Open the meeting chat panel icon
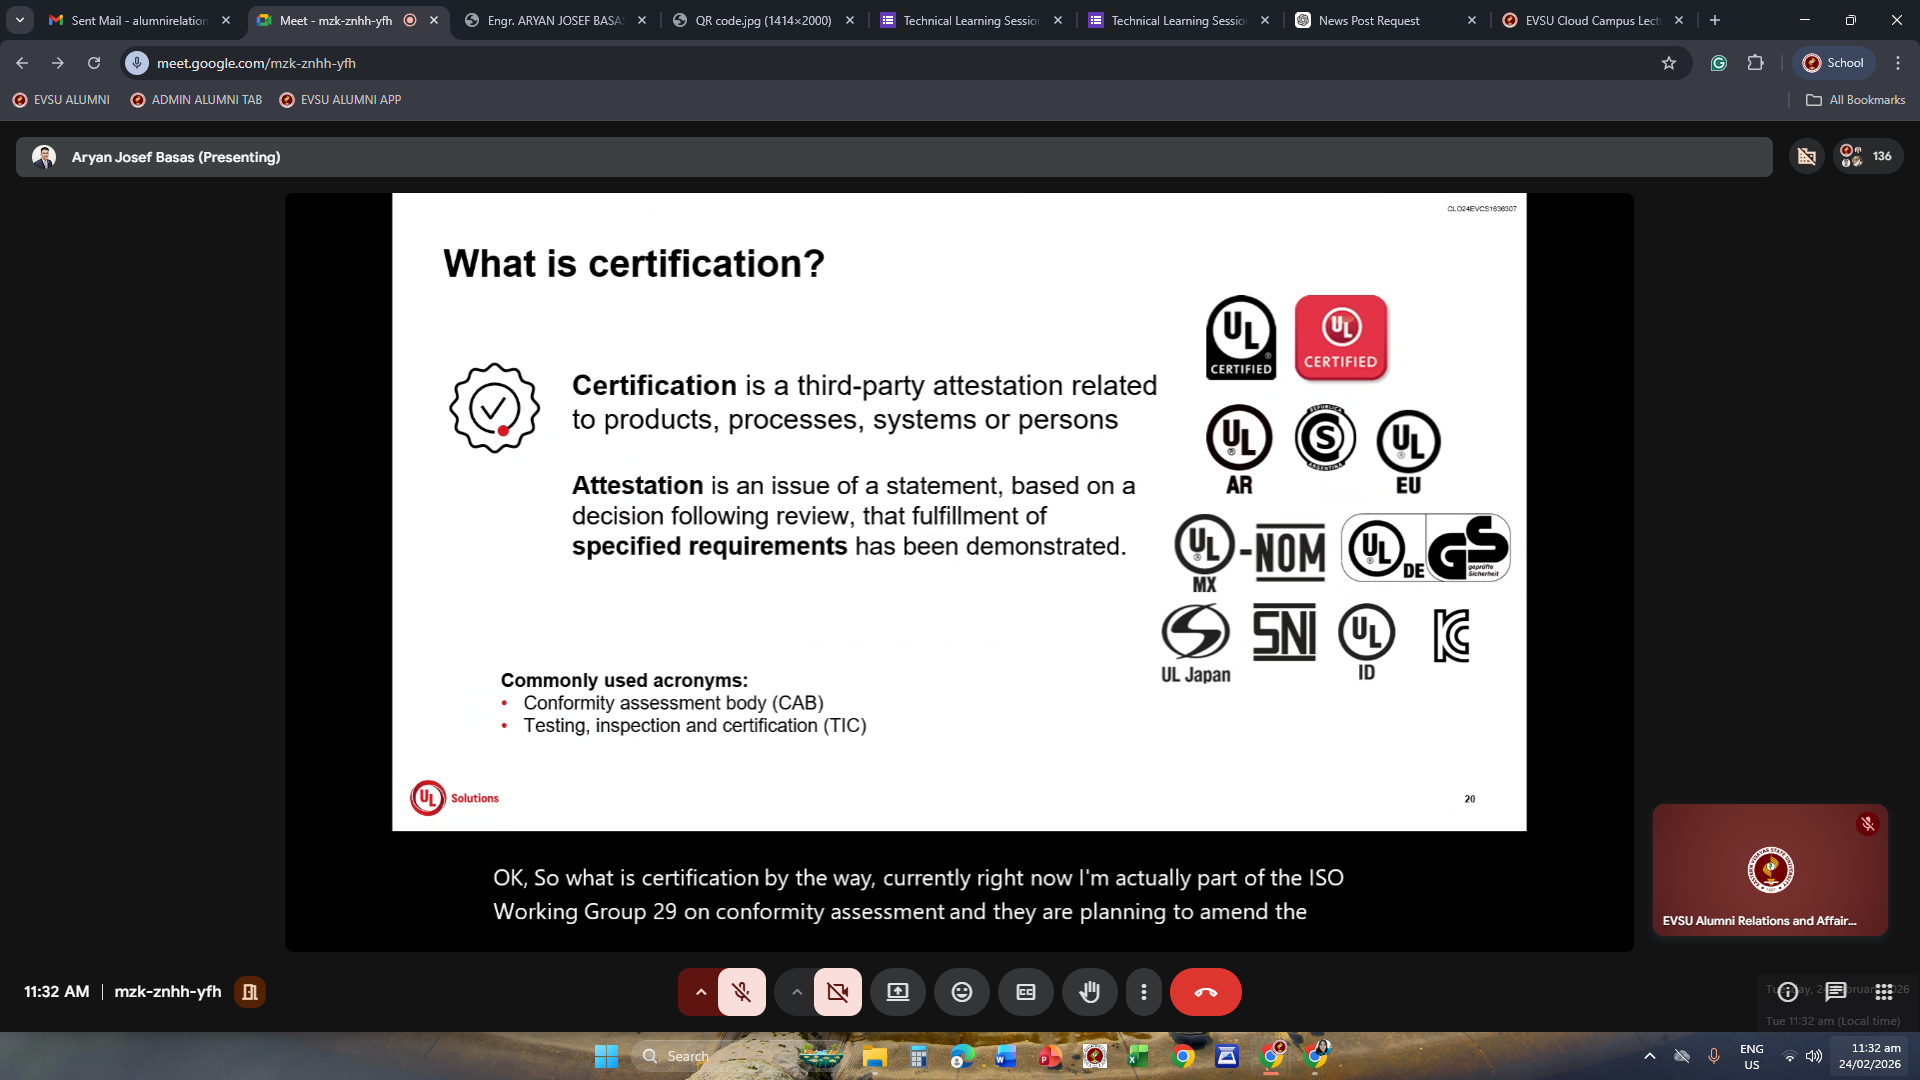Screen dimensions: 1920x1080 [1835, 992]
